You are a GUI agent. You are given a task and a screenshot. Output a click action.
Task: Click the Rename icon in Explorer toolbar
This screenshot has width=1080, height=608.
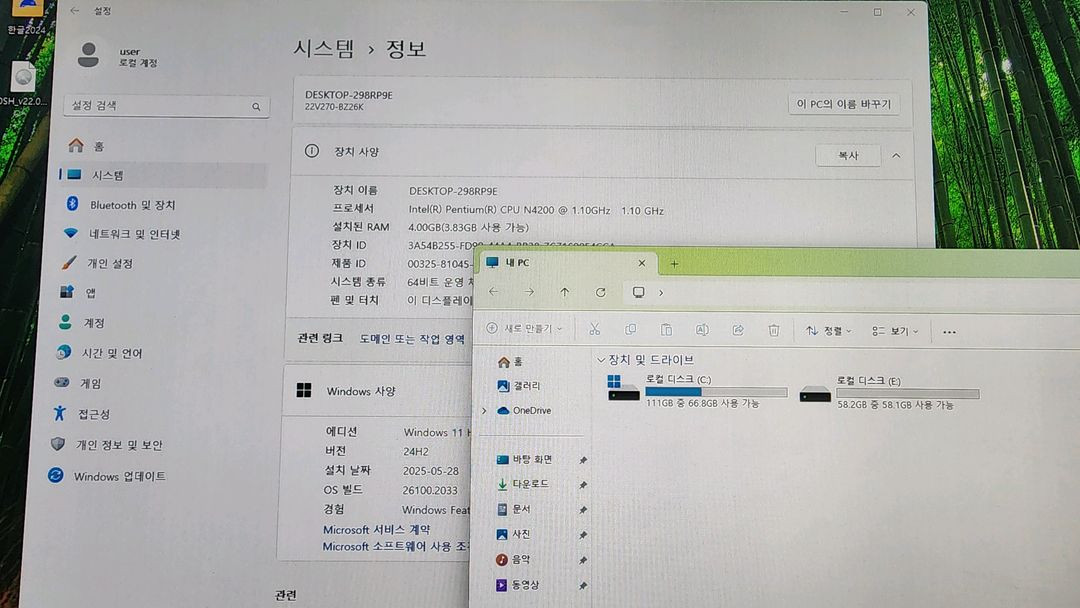[x=702, y=330]
